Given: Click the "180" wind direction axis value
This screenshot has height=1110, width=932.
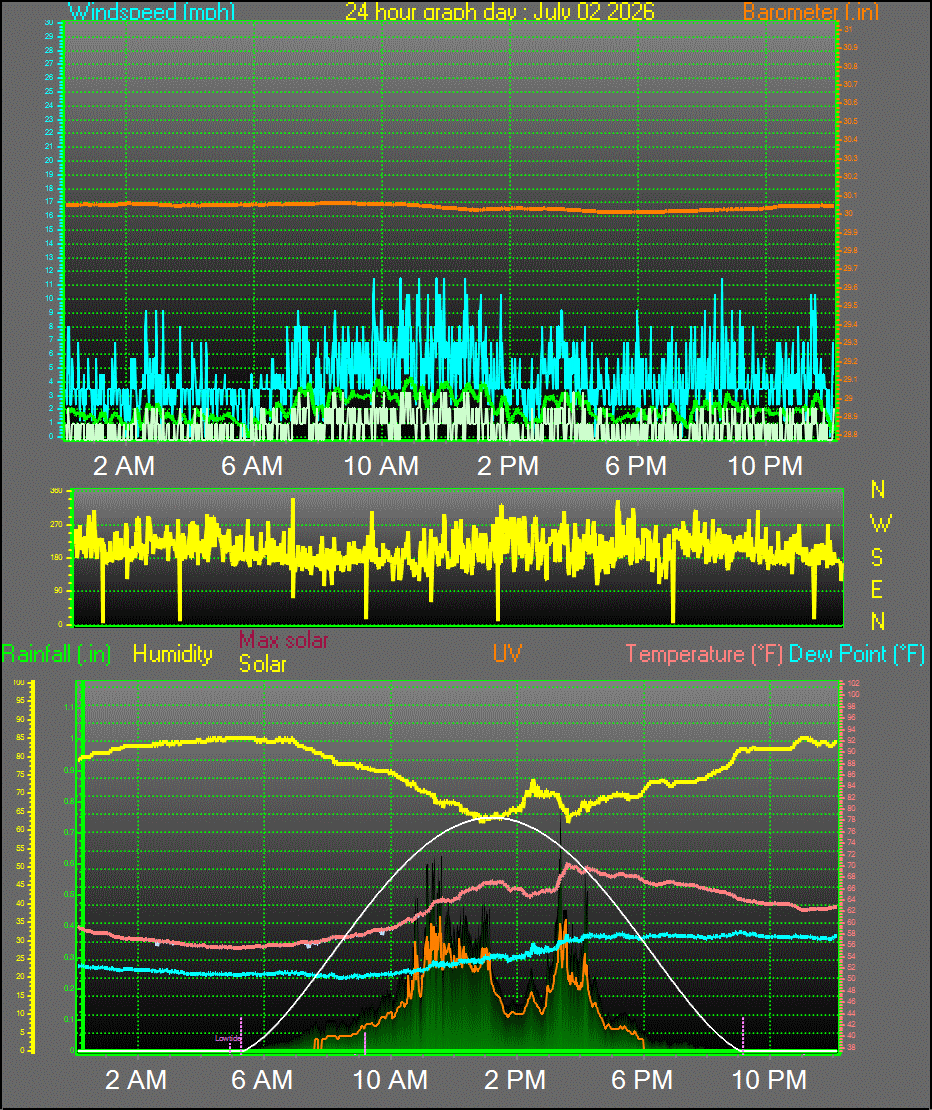Looking at the screenshot, I should click(x=57, y=558).
